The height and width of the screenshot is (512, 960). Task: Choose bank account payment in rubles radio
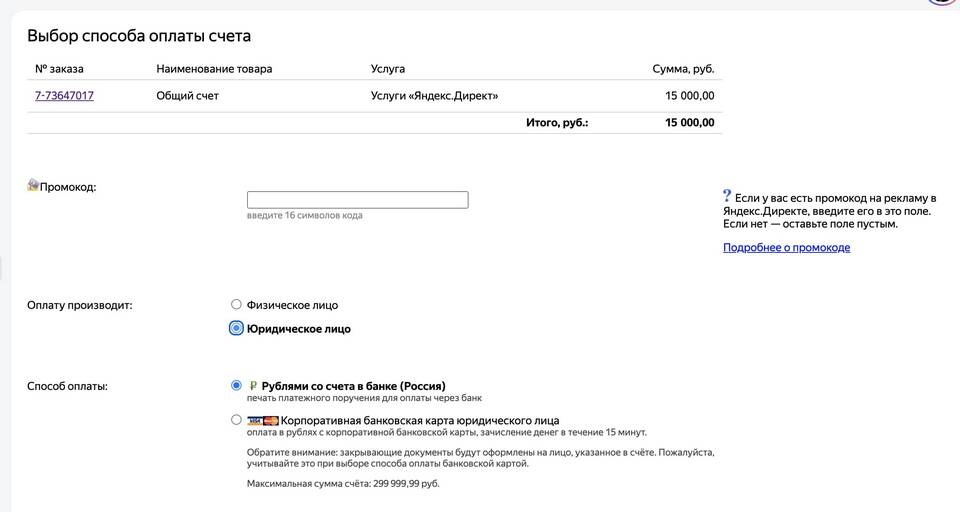(x=236, y=385)
